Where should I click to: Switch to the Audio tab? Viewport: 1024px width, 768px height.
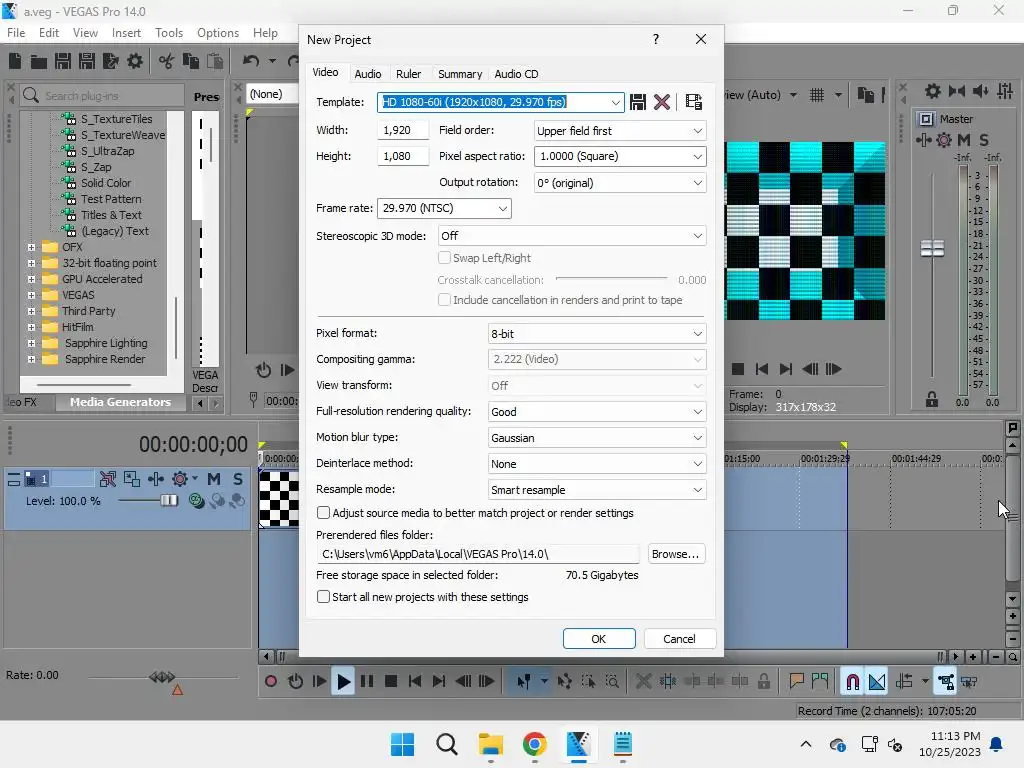[x=368, y=74]
